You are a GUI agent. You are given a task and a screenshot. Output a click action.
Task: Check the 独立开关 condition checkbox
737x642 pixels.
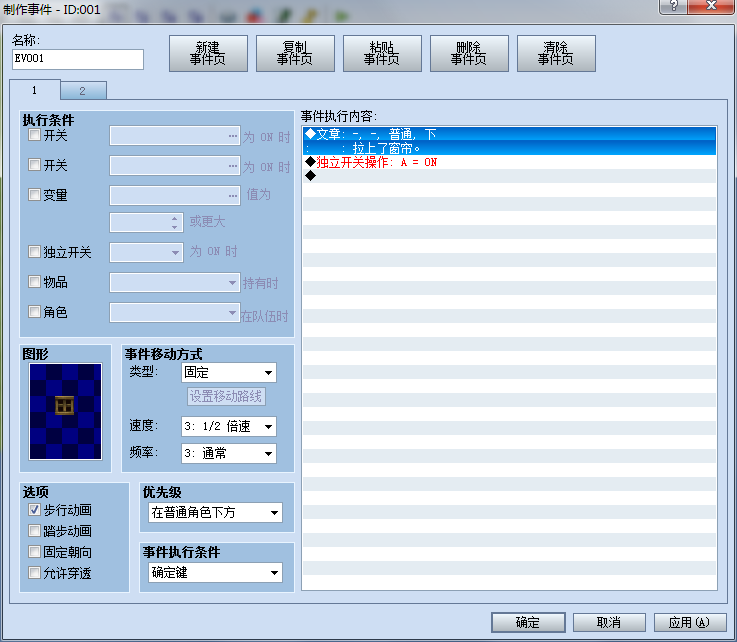click(34, 252)
